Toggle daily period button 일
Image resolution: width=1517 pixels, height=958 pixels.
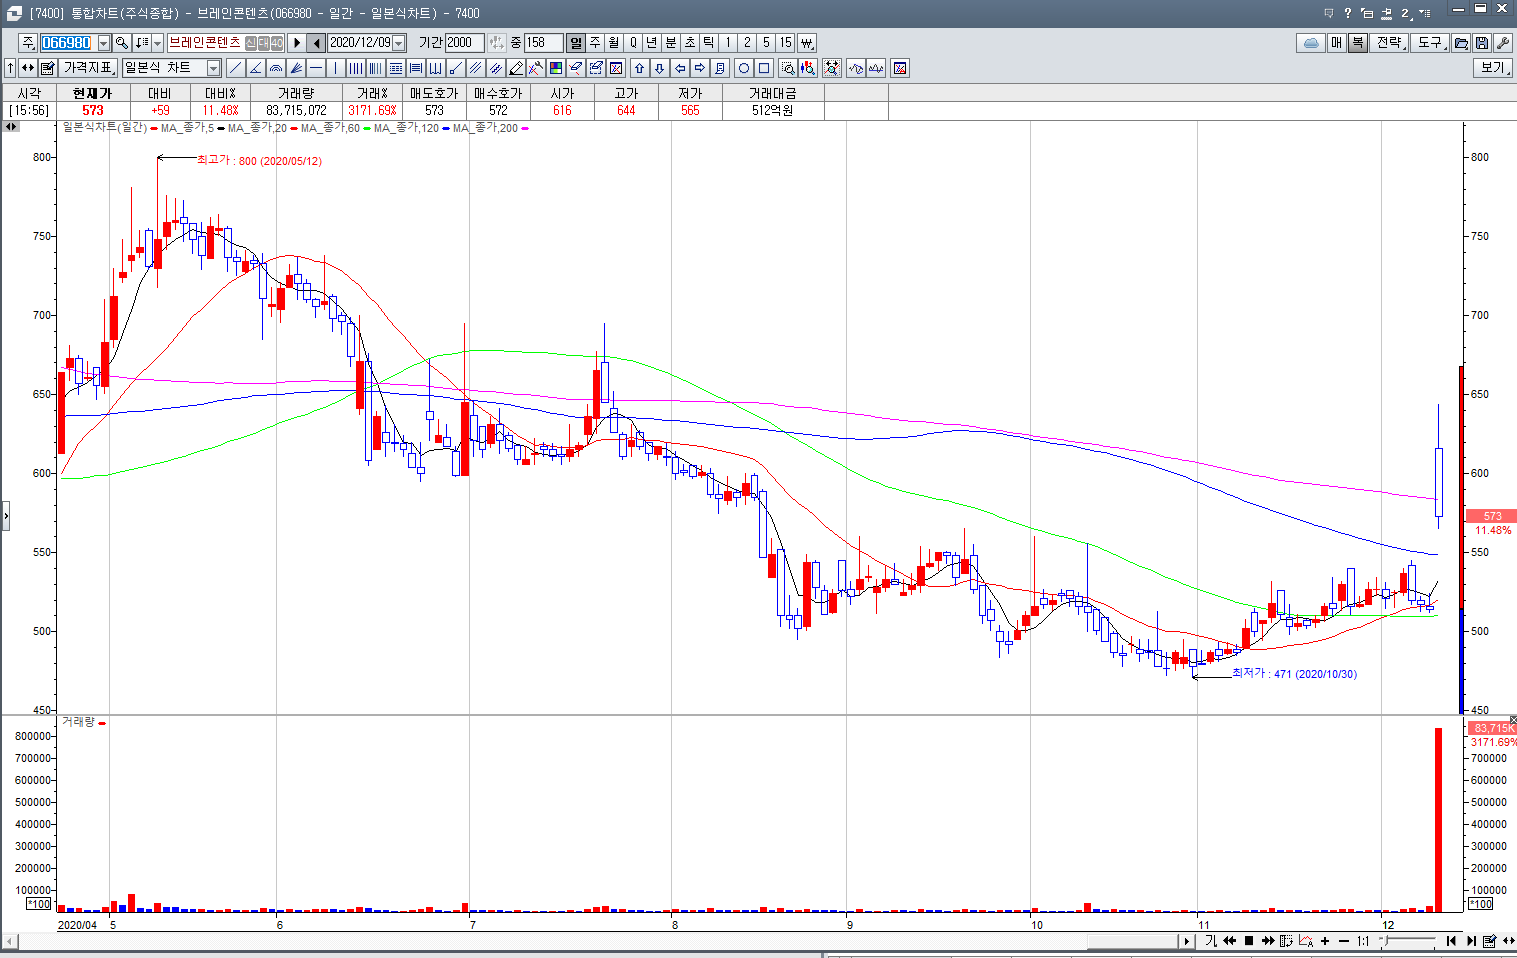pyautogui.click(x=576, y=43)
